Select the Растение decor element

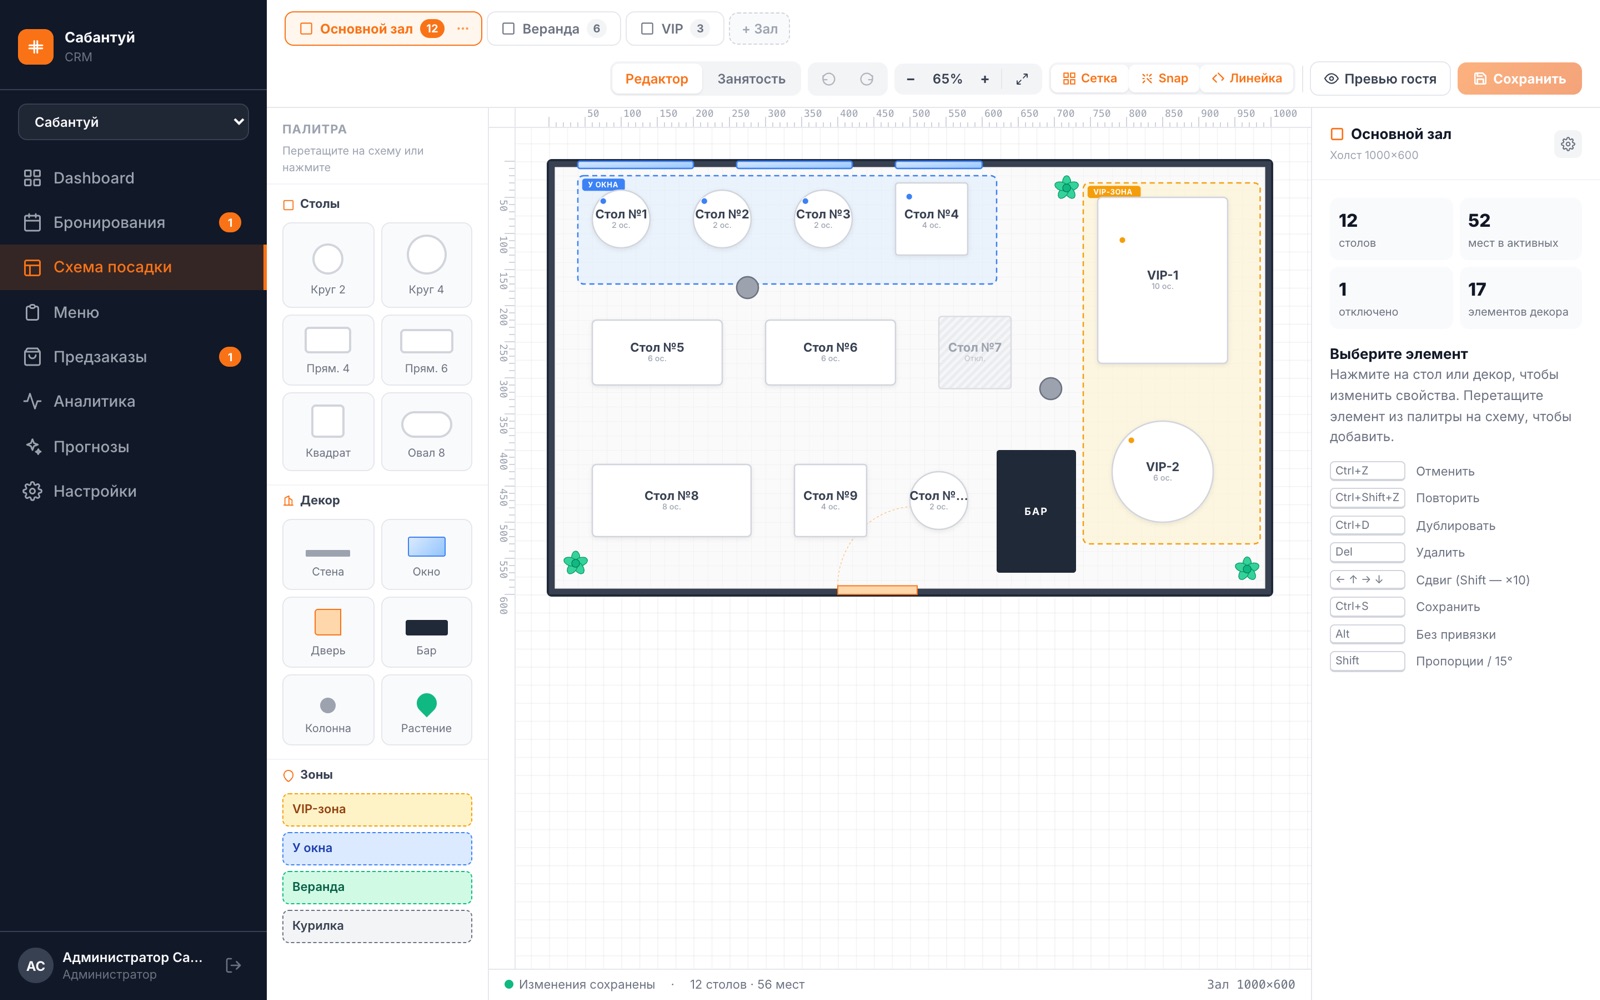(426, 710)
